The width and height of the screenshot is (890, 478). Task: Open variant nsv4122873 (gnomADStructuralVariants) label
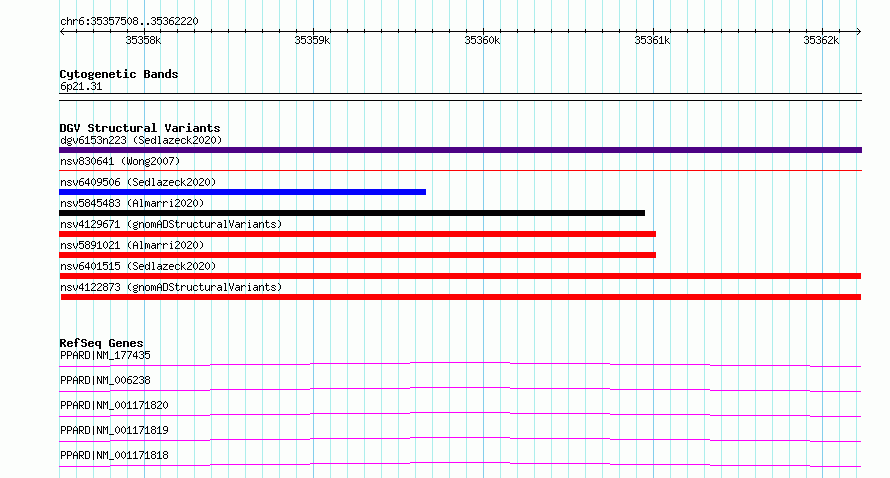pos(171,287)
